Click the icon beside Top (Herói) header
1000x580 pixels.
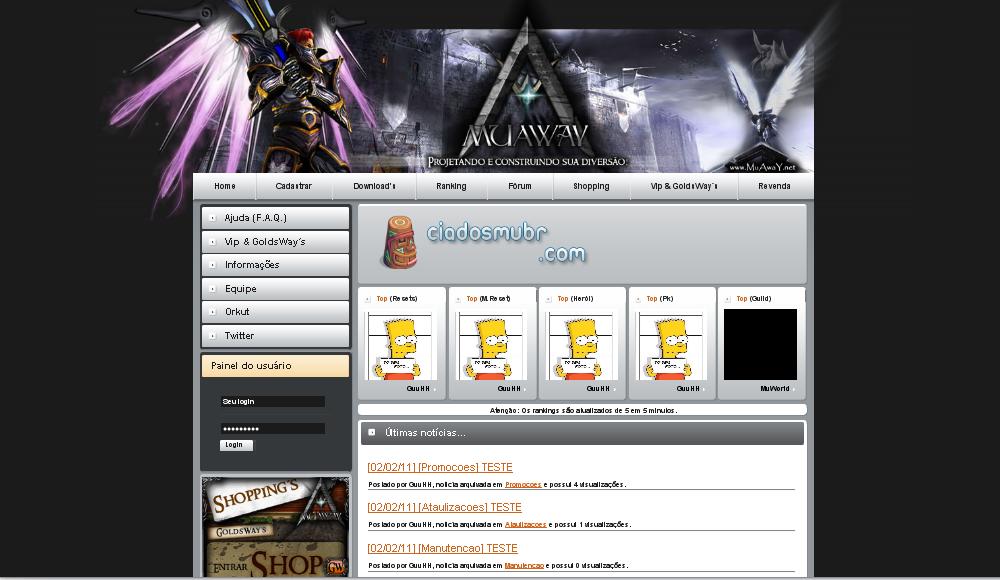(548, 299)
